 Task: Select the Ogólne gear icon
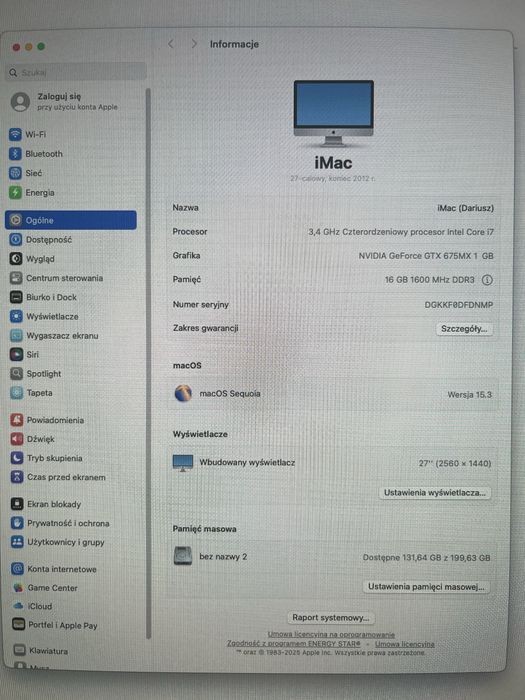pyautogui.click(x=16, y=220)
